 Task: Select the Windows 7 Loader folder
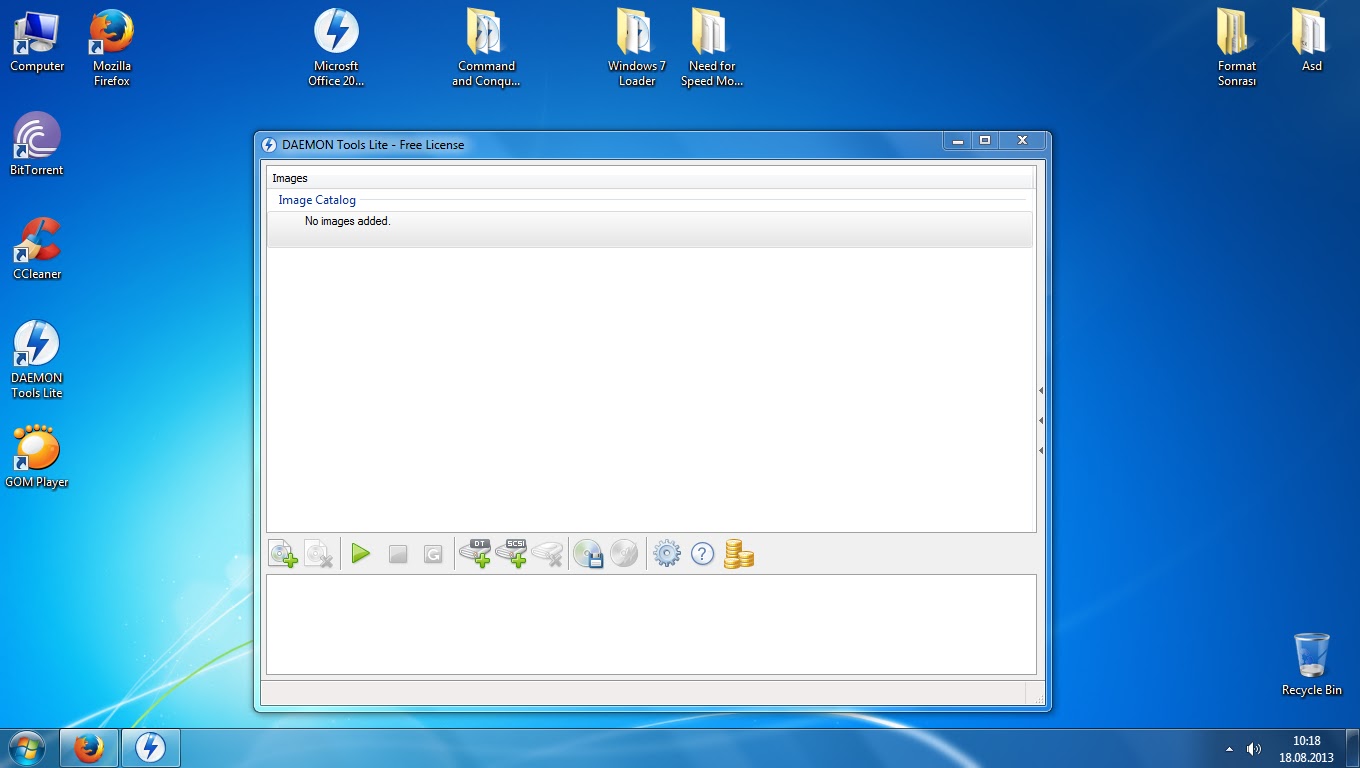tap(637, 48)
